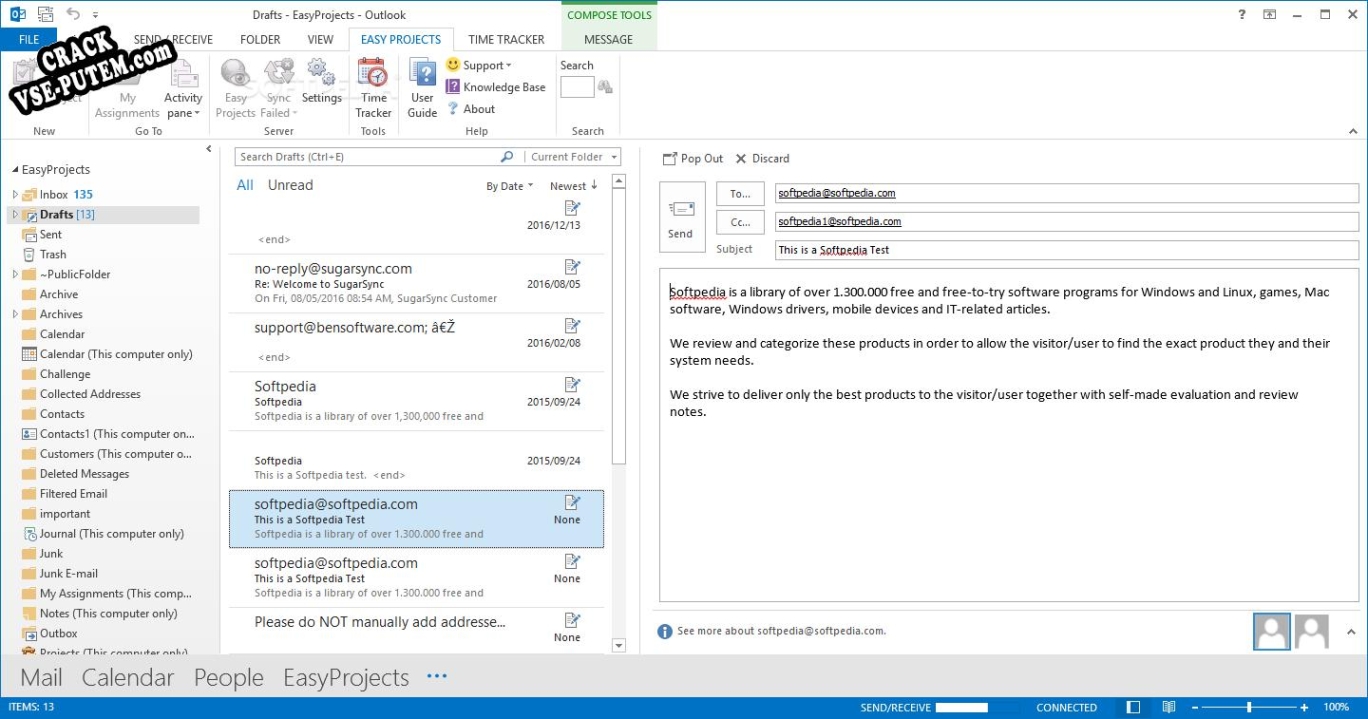Go to Calendar in navigation bar
The height and width of the screenshot is (719, 1368).
[x=128, y=677]
